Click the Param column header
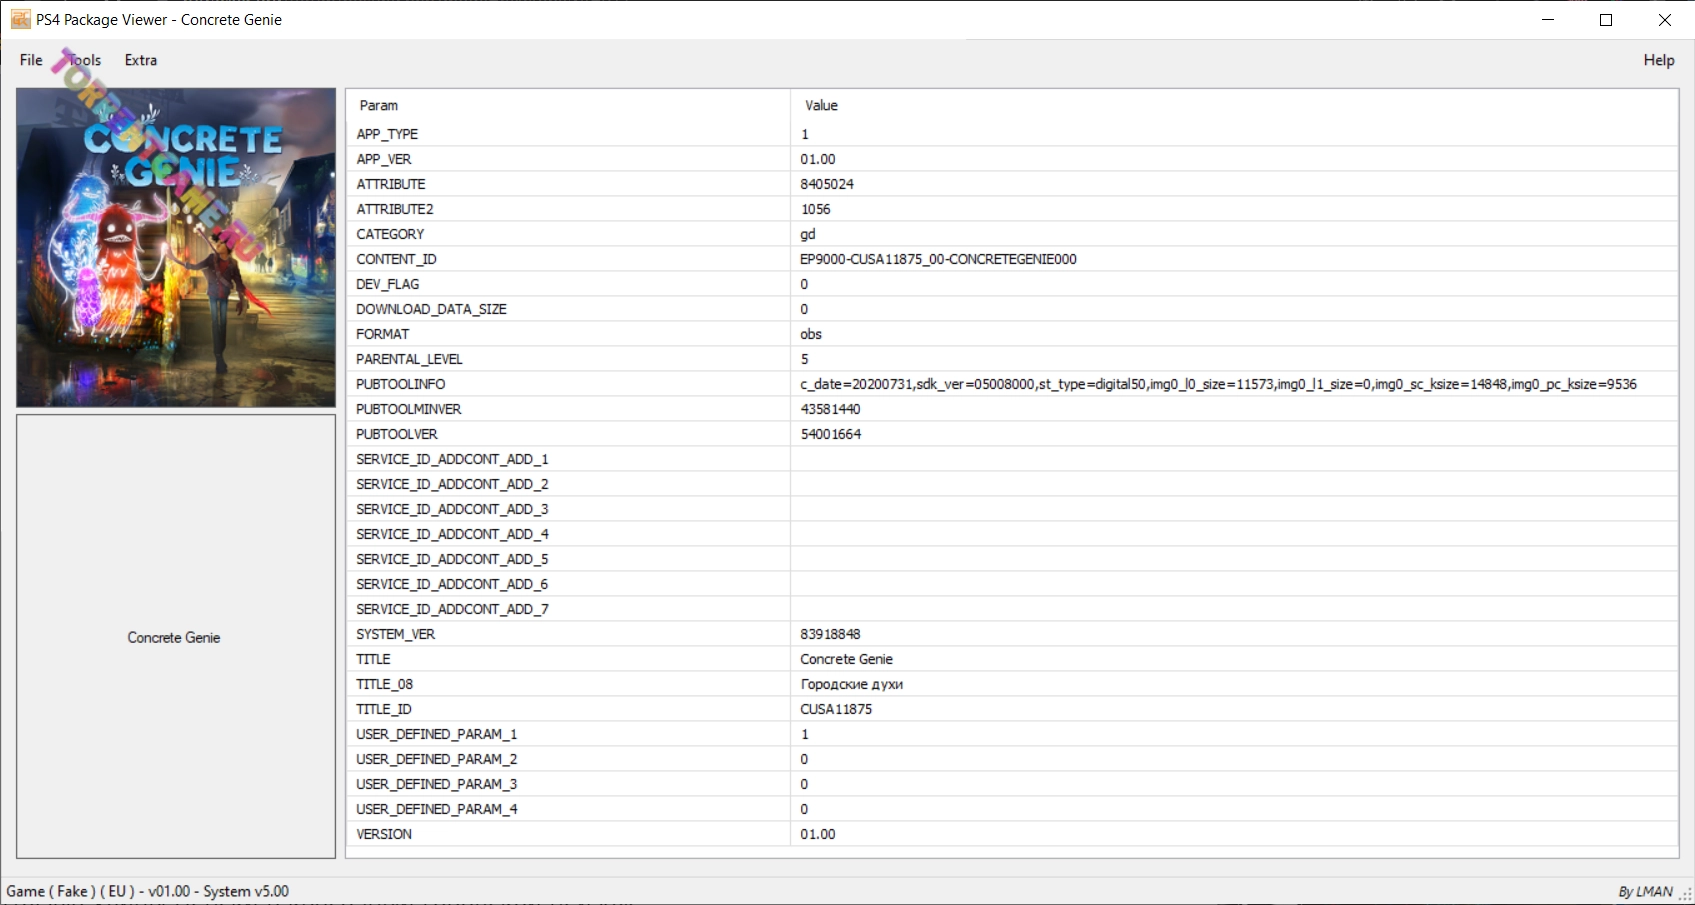Viewport: 1695px width, 905px height. click(x=379, y=106)
